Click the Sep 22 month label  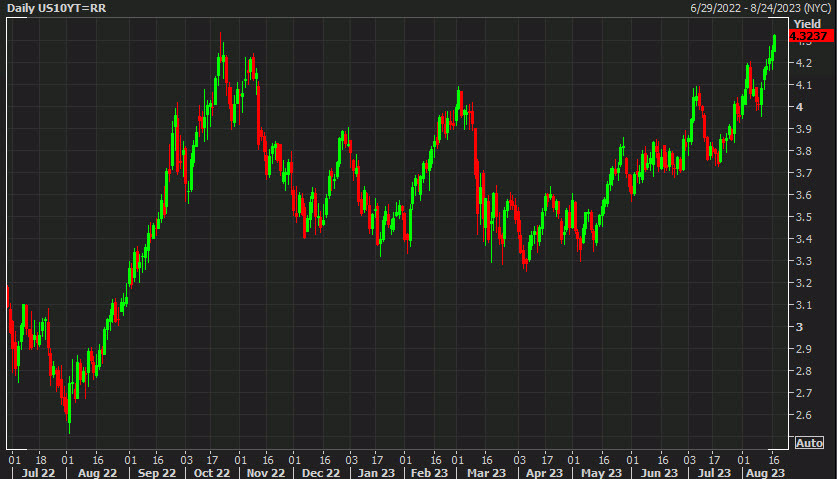click(x=156, y=473)
